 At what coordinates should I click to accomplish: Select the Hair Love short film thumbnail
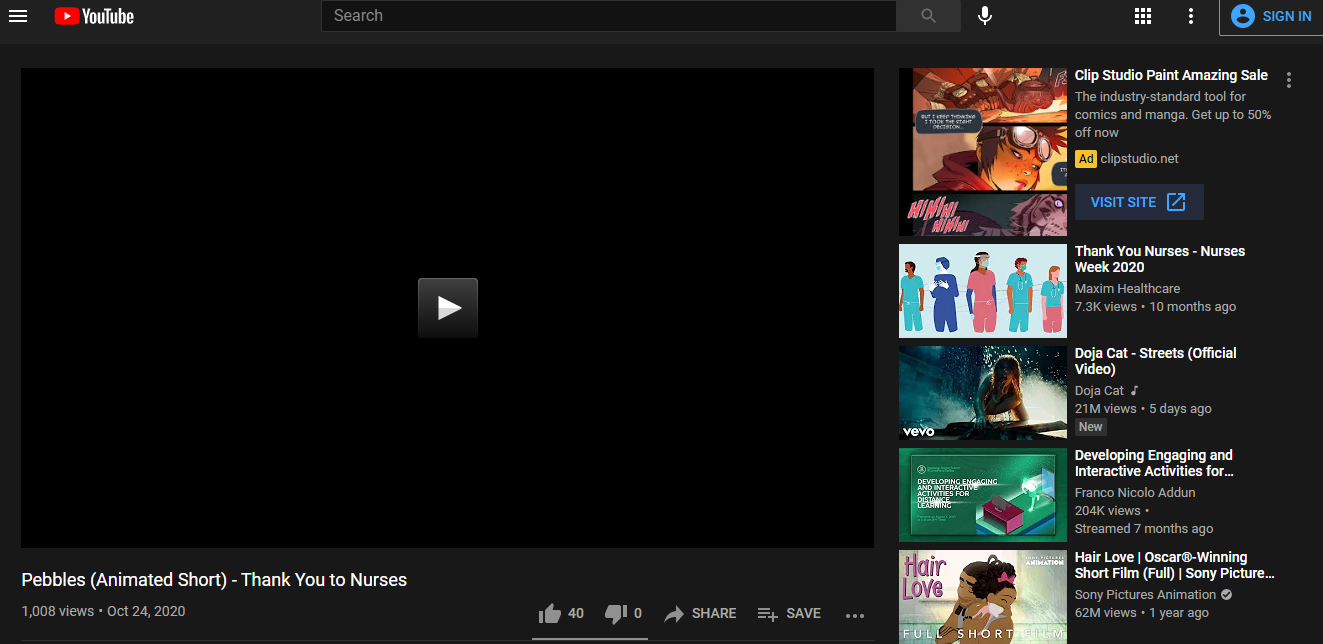tap(982, 596)
